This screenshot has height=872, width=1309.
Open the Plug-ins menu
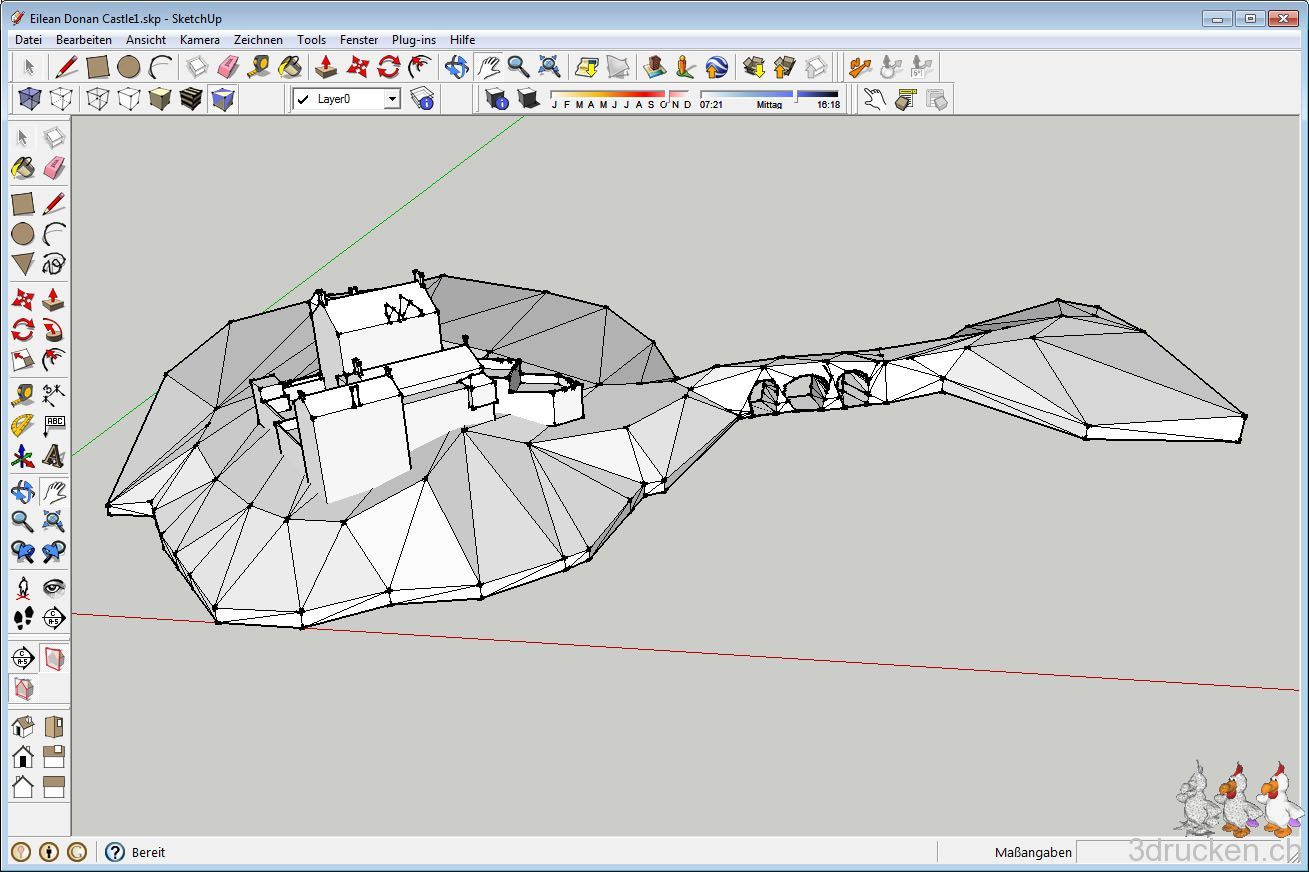[x=413, y=40]
